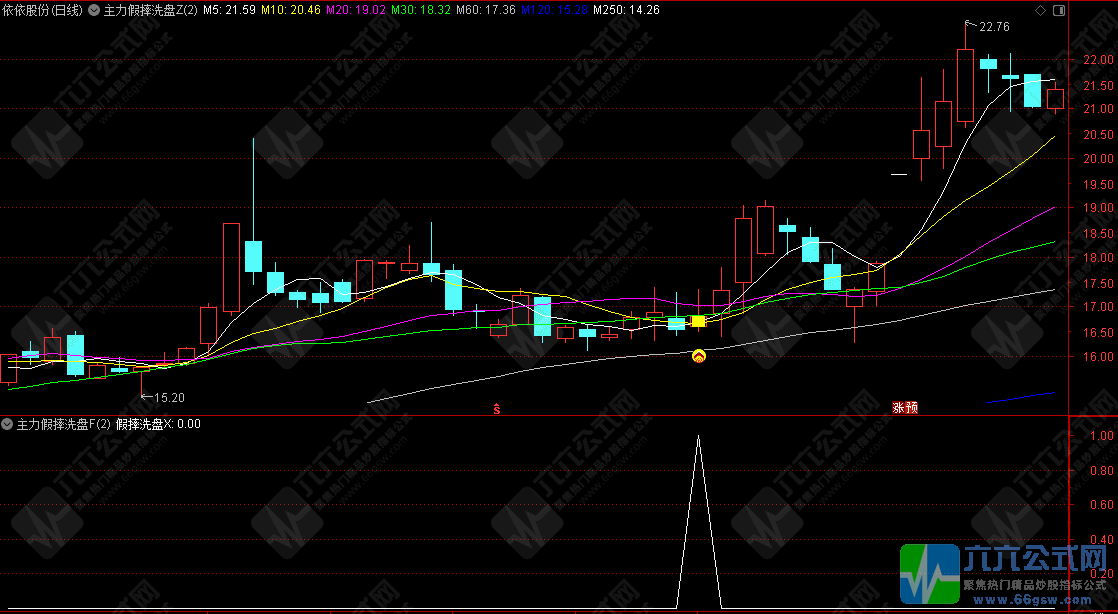Select the magenta M20 moving average label
The height and width of the screenshot is (614, 1118).
click(x=357, y=10)
